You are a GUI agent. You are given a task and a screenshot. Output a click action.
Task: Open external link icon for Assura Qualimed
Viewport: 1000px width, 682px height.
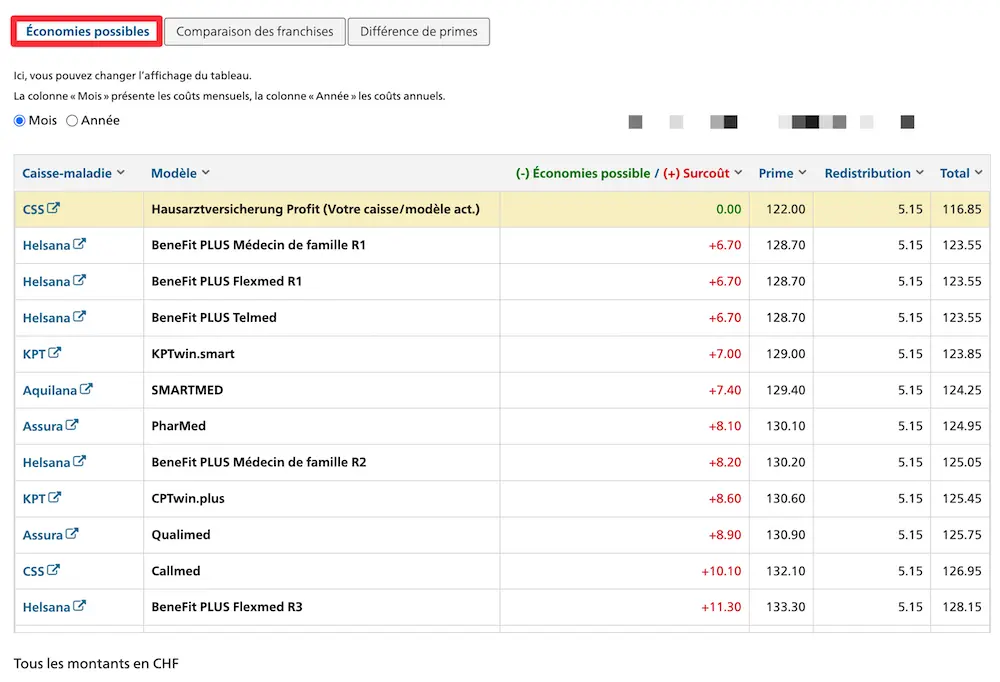(72, 534)
